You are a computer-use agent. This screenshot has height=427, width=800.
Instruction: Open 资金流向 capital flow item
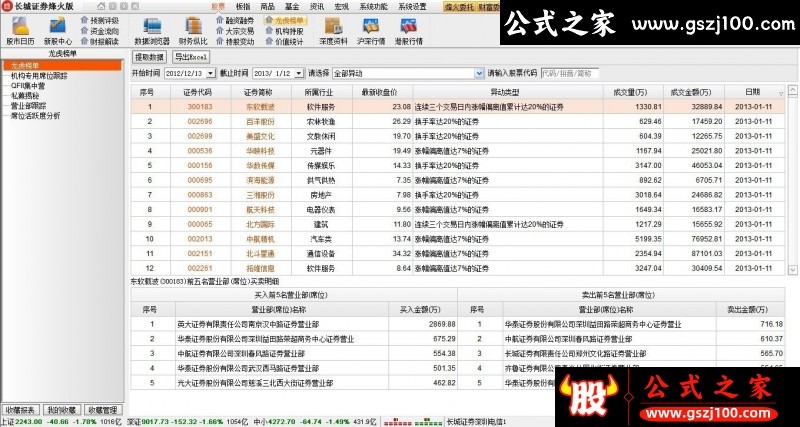(100, 31)
